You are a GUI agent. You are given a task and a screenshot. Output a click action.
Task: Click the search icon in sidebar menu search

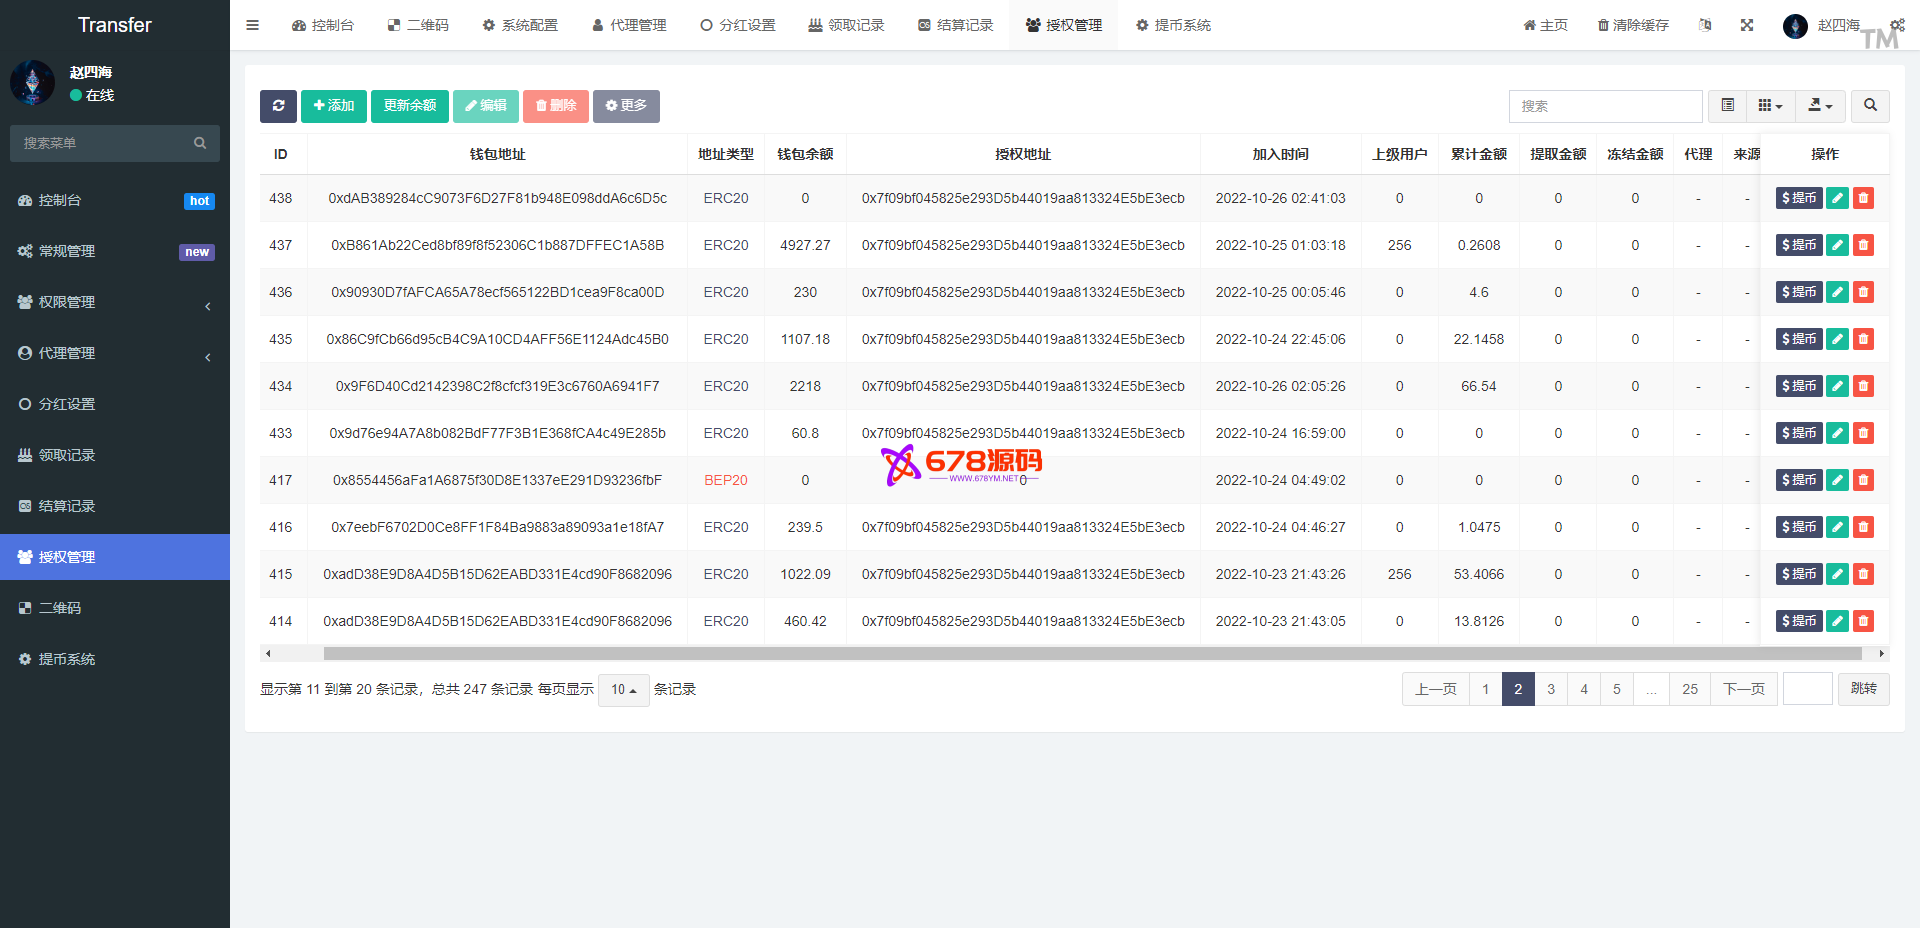(x=200, y=143)
